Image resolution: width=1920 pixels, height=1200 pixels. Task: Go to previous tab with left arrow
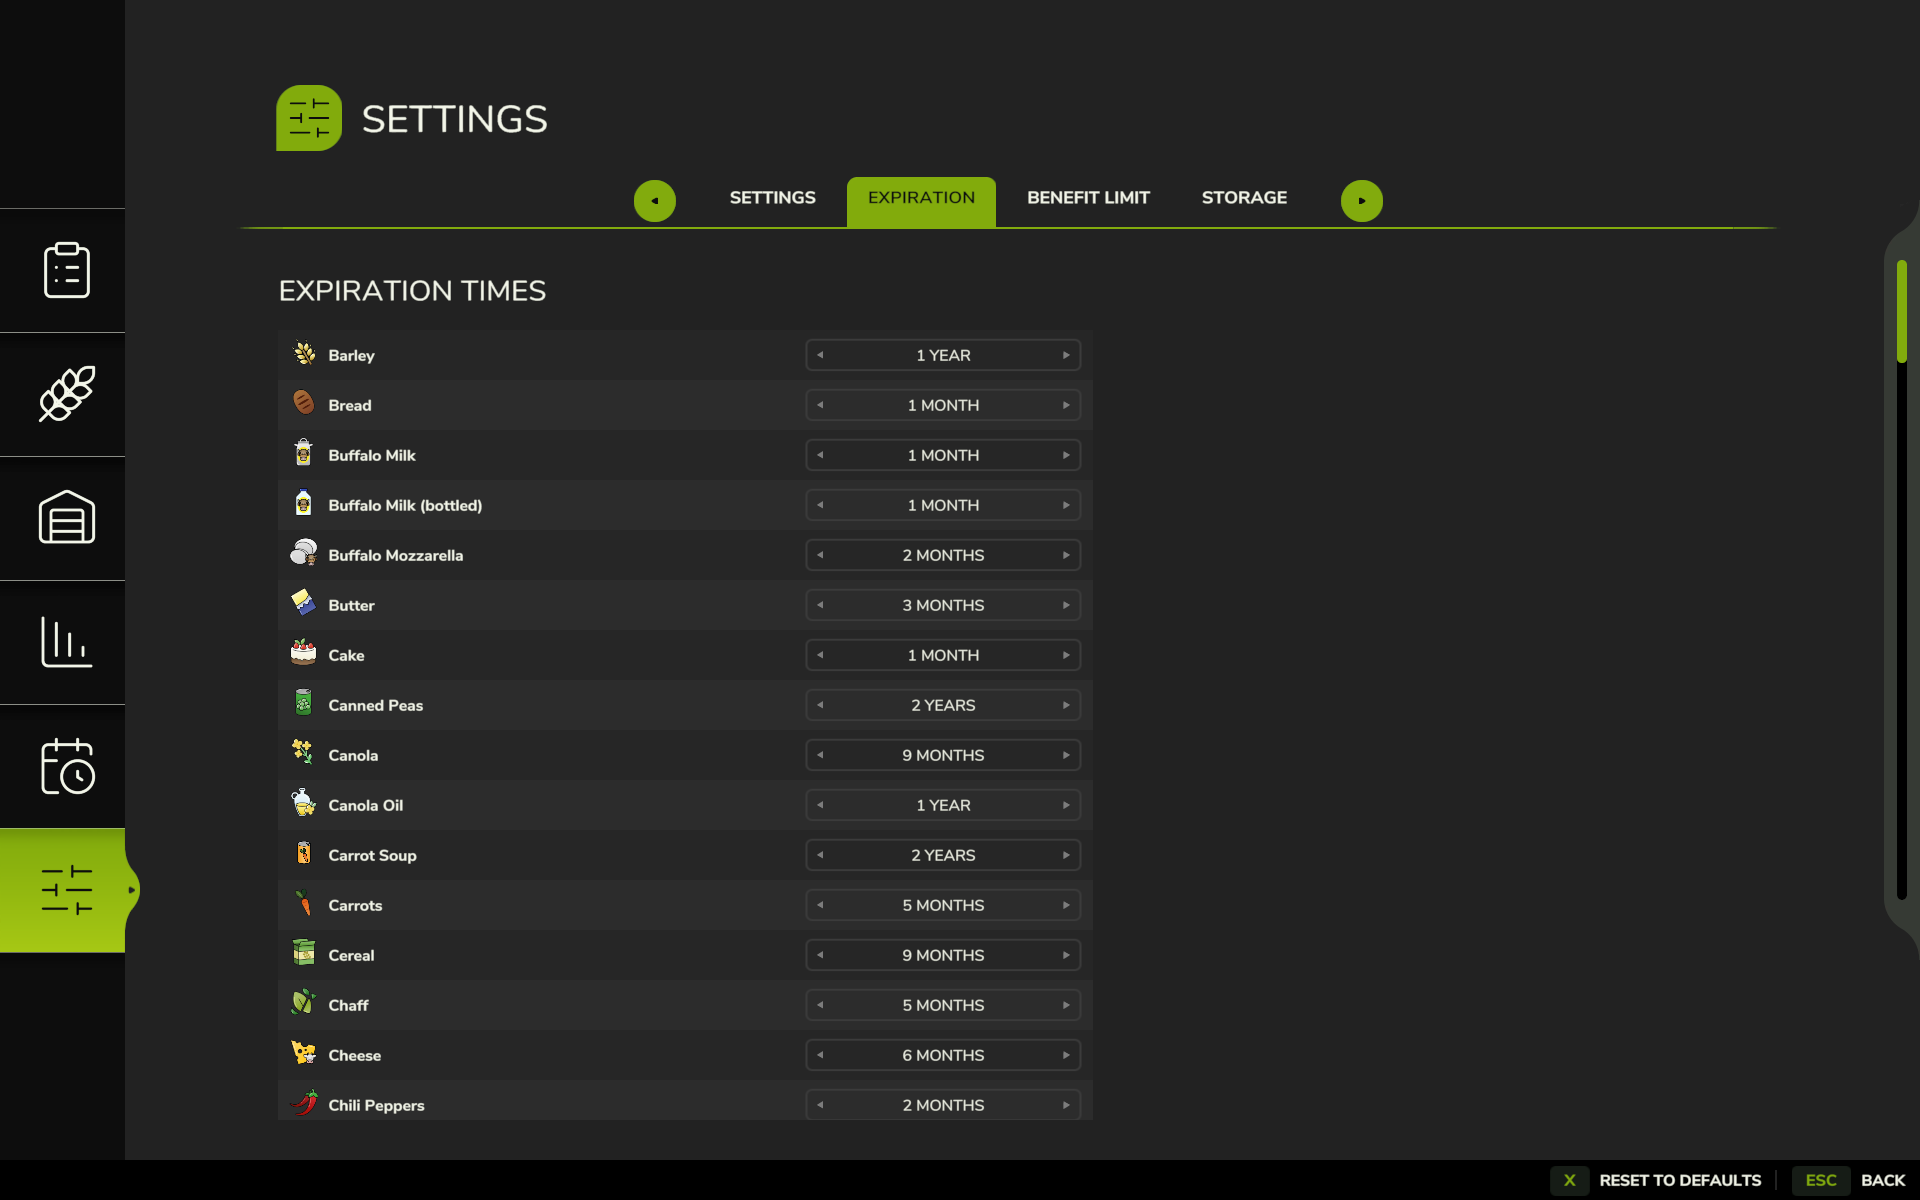[x=655, y=201]
